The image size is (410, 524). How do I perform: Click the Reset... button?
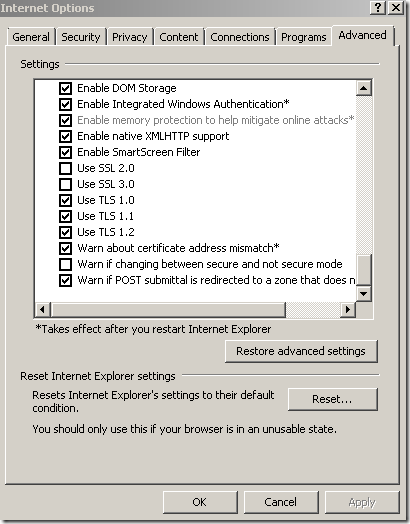[x=332, y=399]
